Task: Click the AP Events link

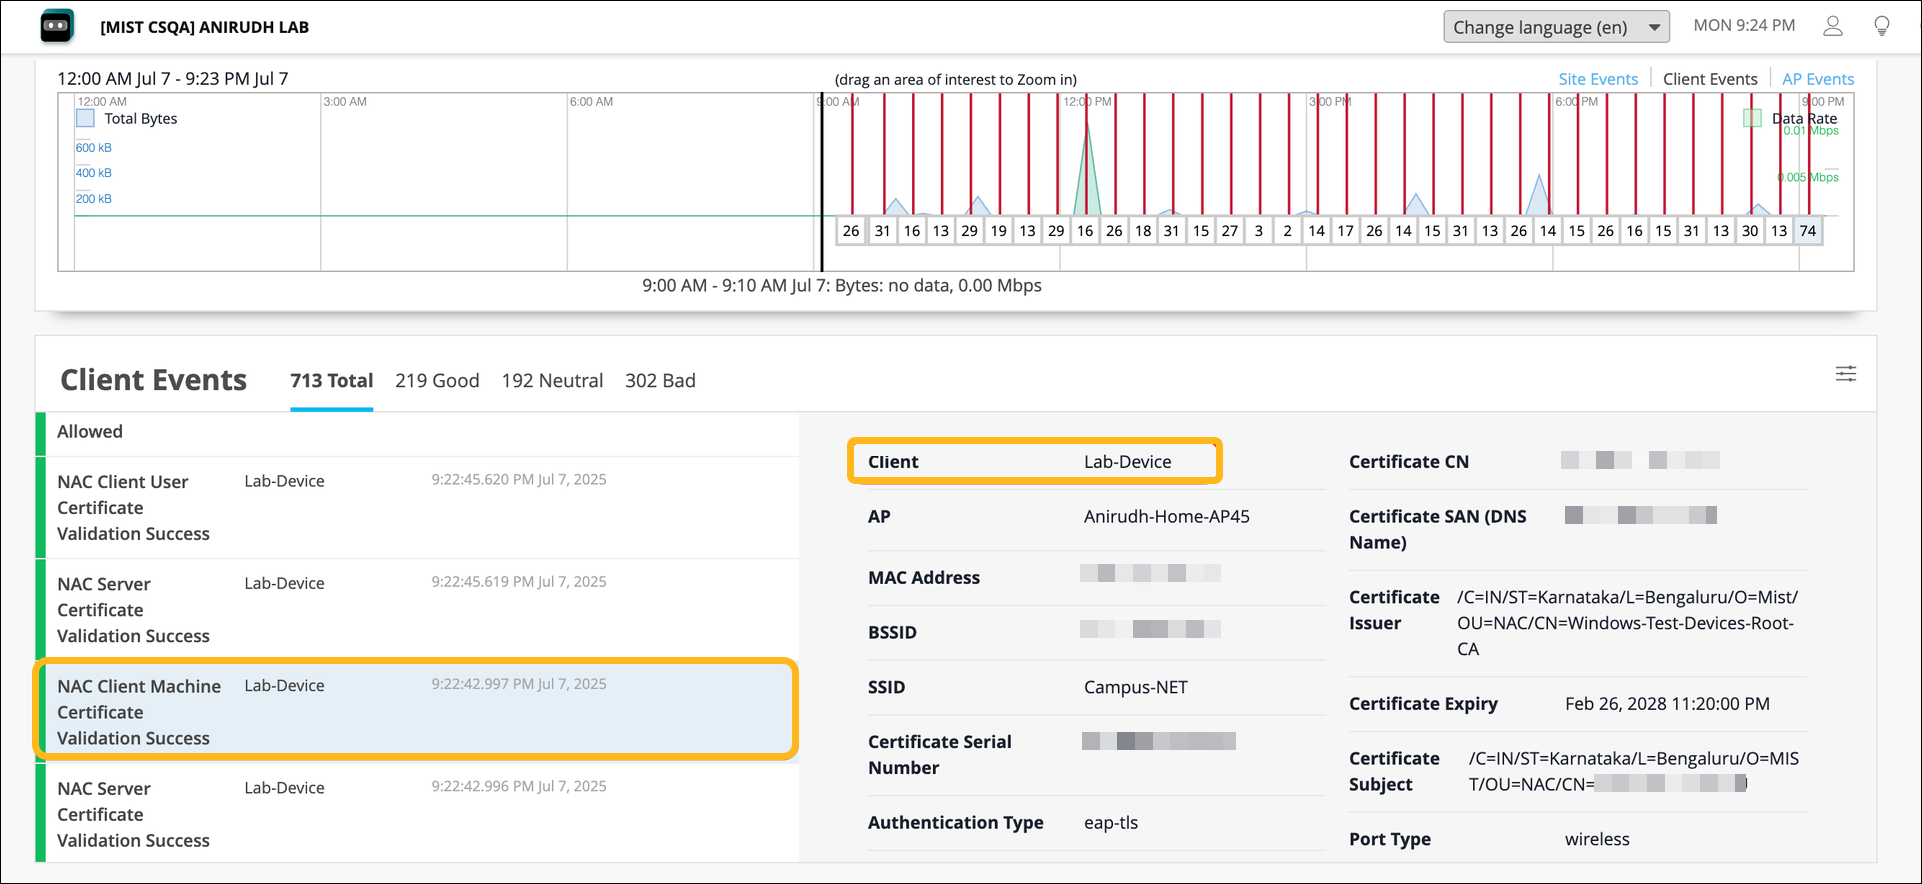Action: [x=1817, y=79]
